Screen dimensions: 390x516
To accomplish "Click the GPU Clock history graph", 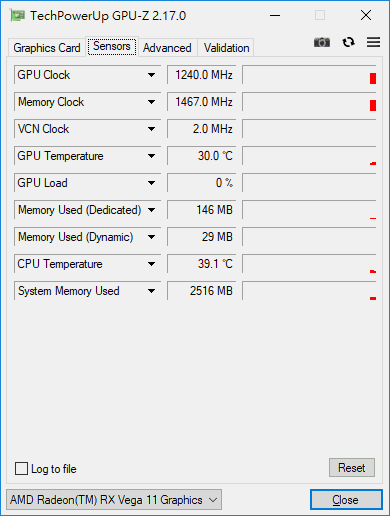I will (309, 75).
